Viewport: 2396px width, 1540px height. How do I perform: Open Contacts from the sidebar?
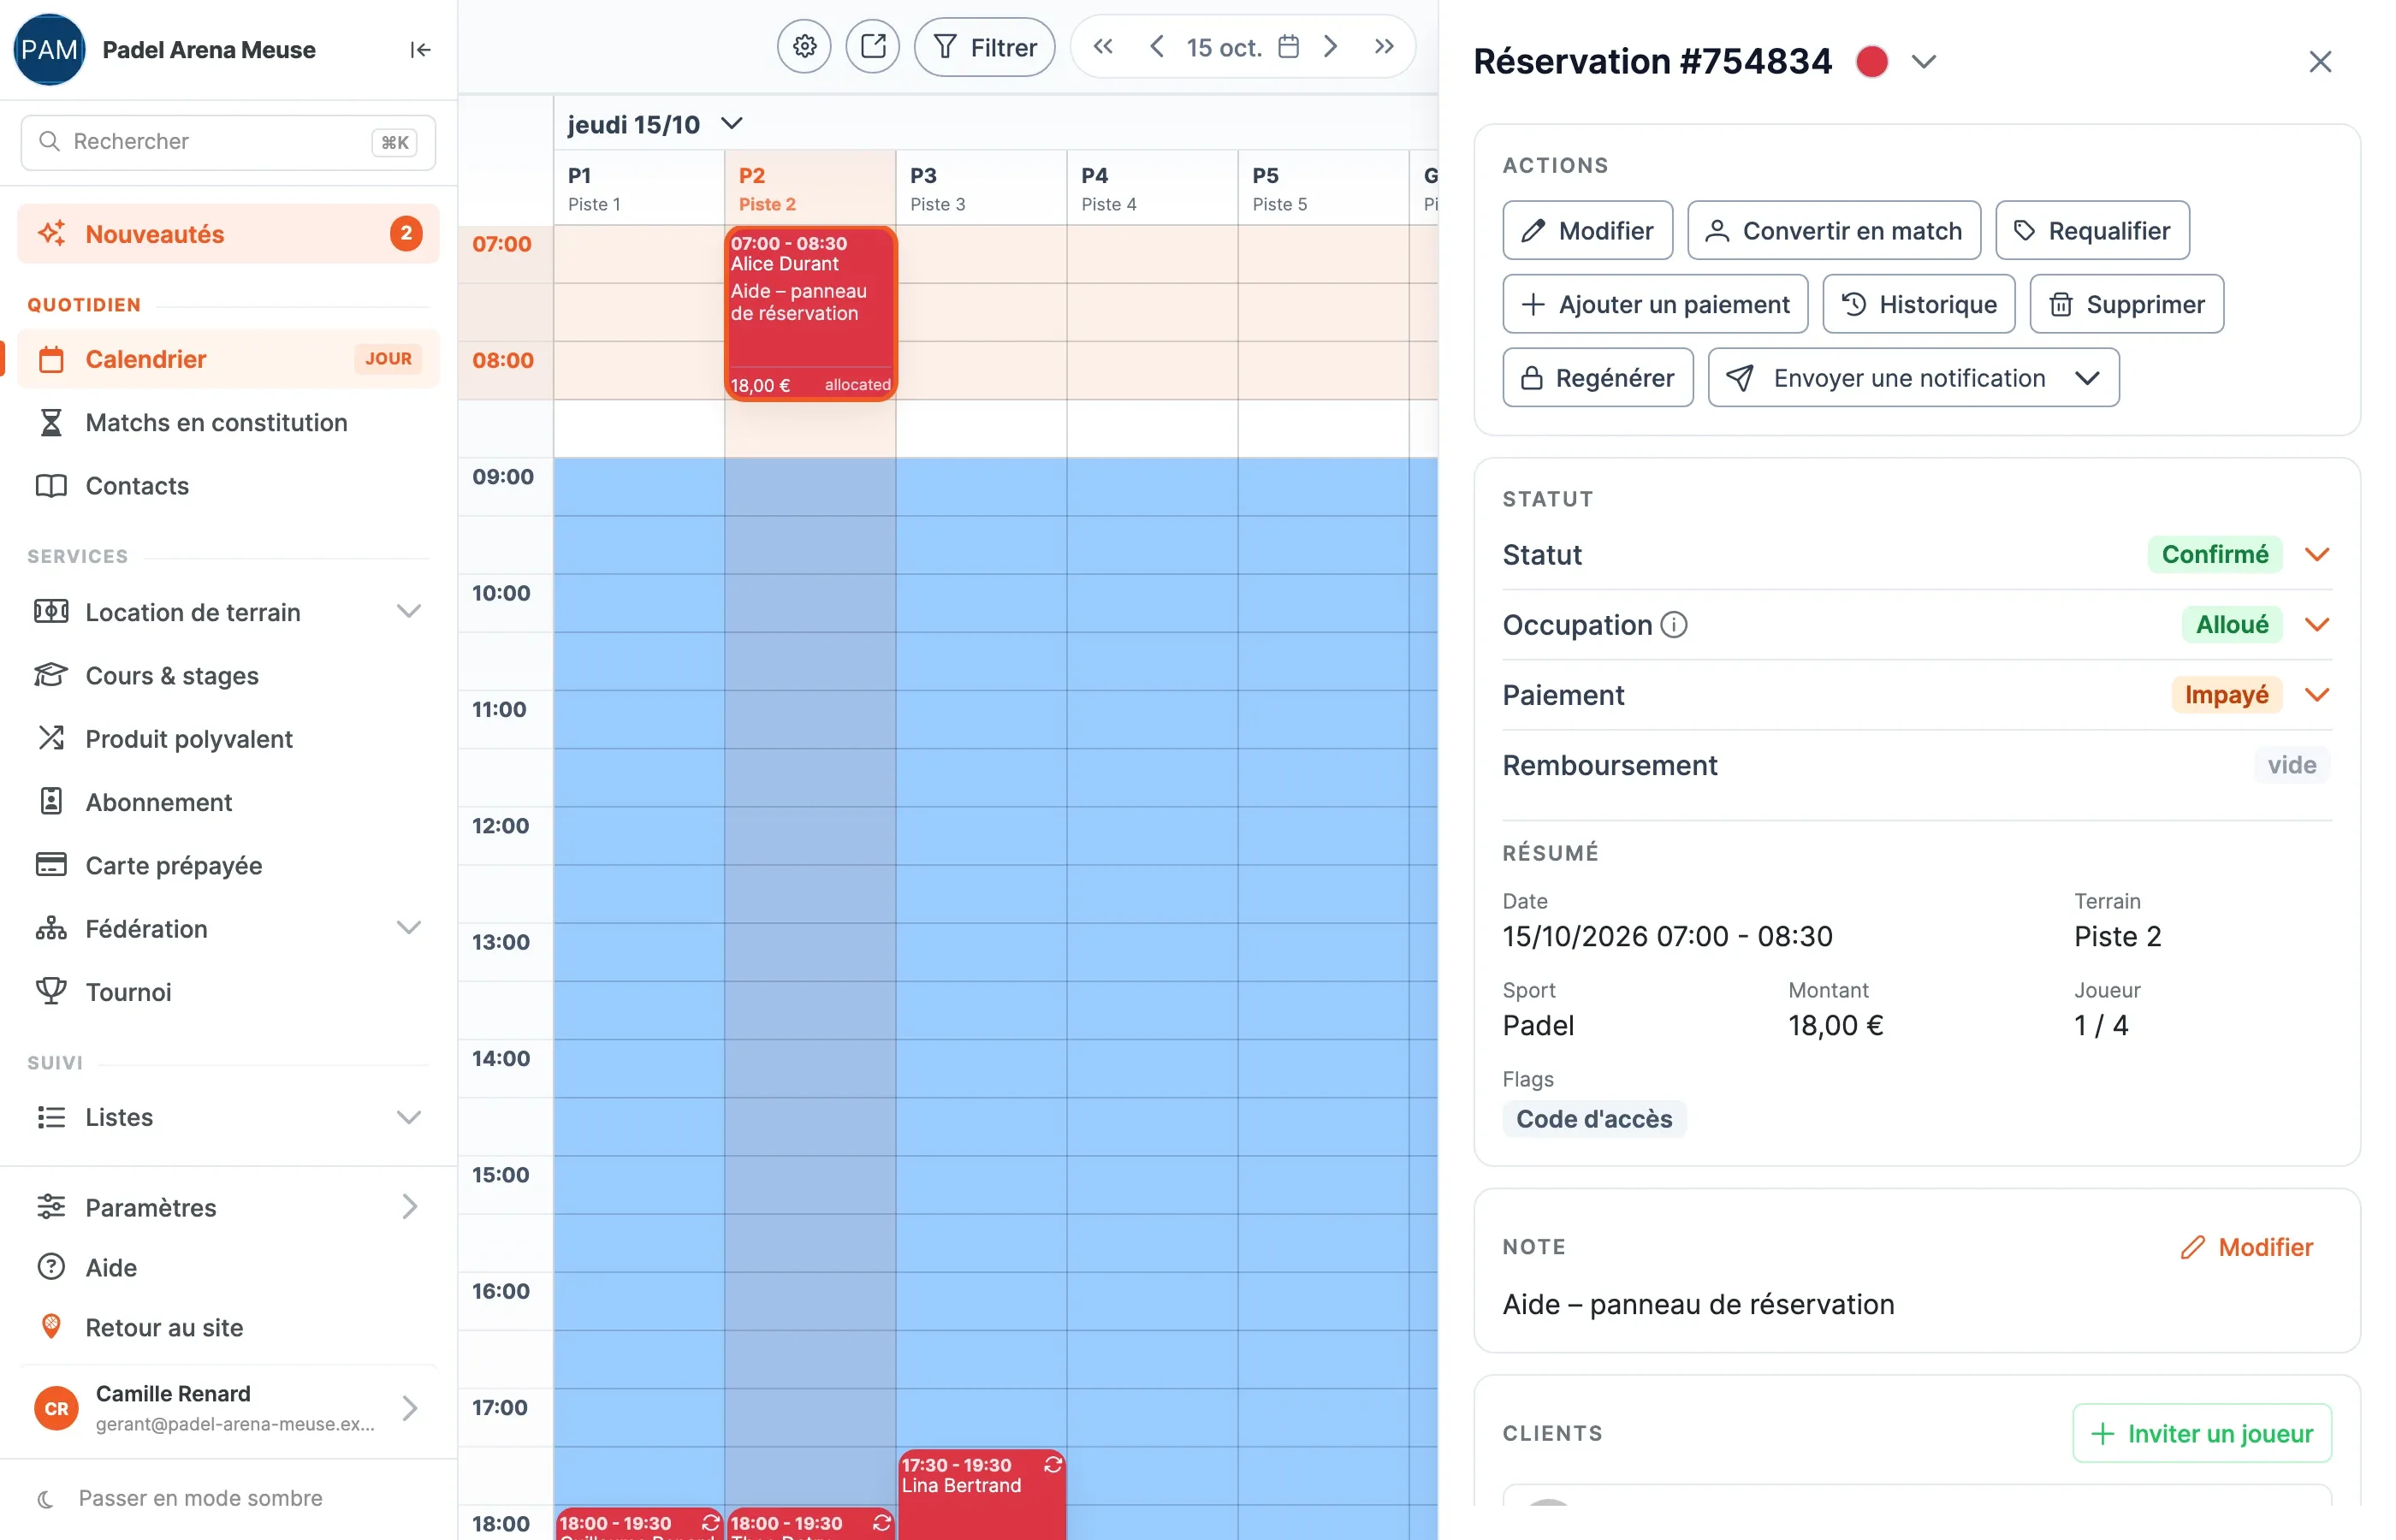(228, 485)
